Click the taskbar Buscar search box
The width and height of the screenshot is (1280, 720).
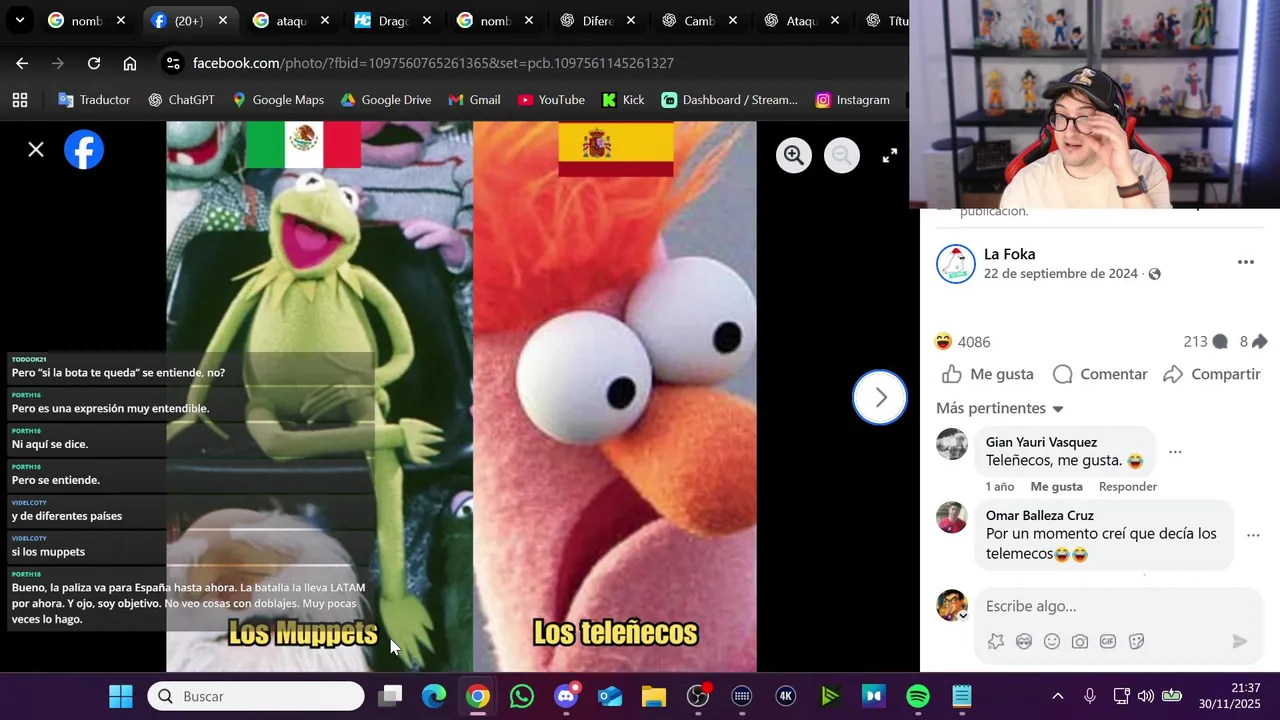pos(256,696)
